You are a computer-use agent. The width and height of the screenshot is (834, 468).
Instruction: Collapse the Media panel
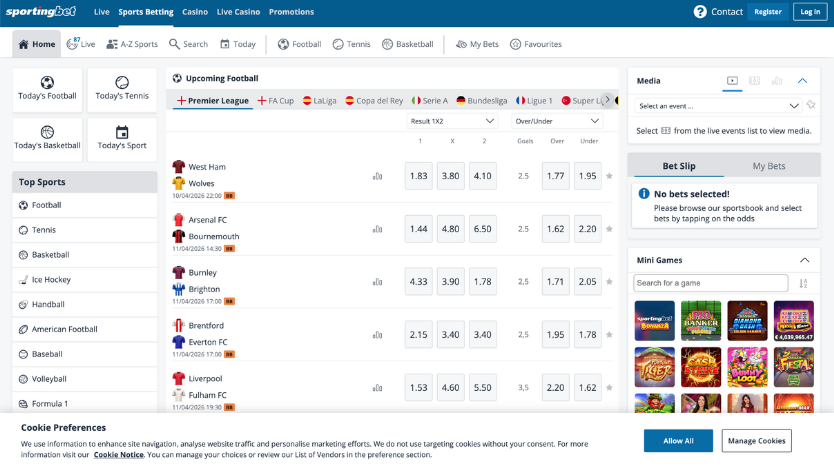pos(802,81)
